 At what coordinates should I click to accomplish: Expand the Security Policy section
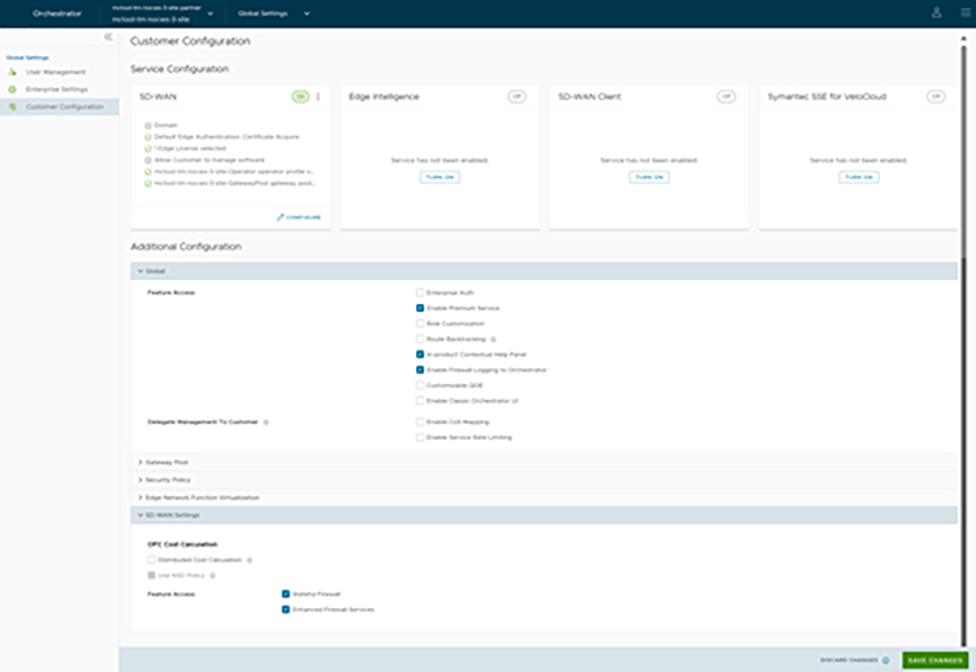pyautogui.click(x=167, y=480)
